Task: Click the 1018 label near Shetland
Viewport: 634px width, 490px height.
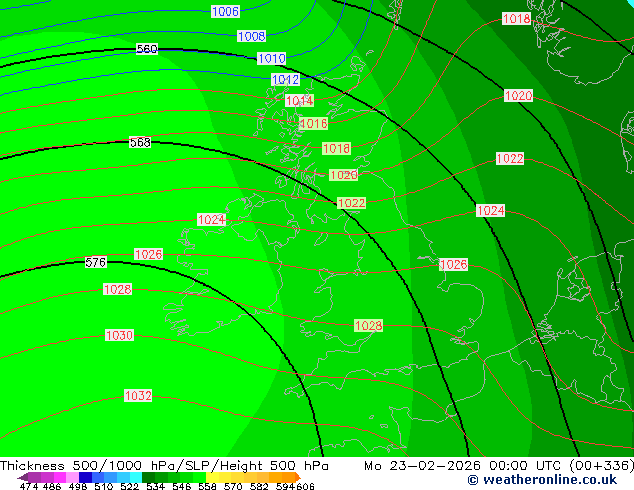Action: (x=516, y=19)
